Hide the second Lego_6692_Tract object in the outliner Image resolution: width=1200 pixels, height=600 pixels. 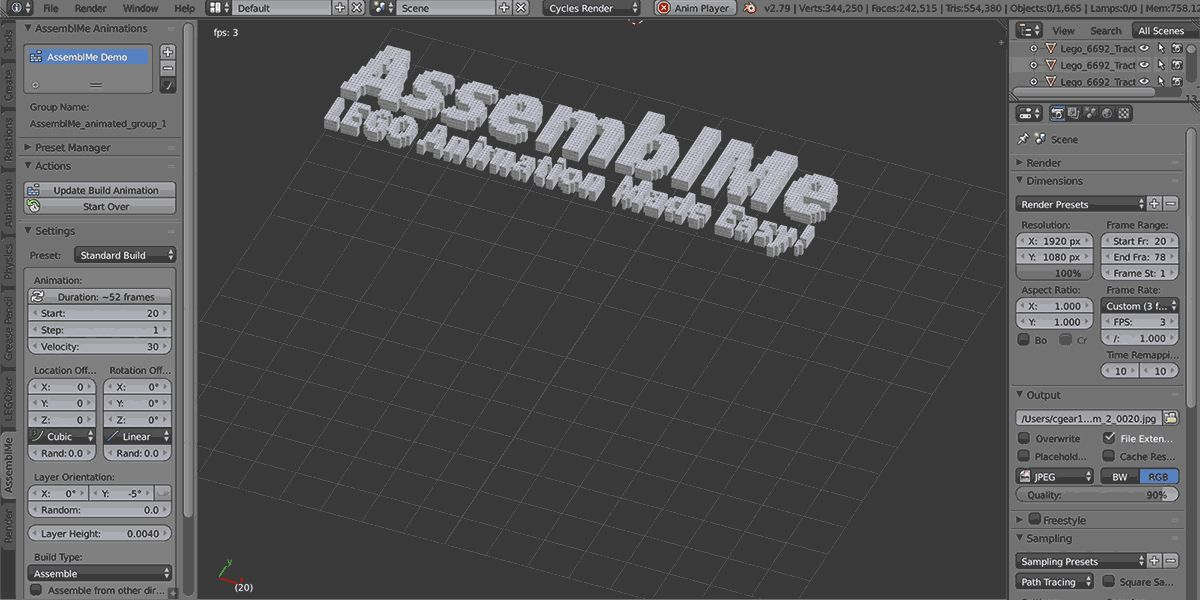pyautogui.click(x=1145, y=65)
